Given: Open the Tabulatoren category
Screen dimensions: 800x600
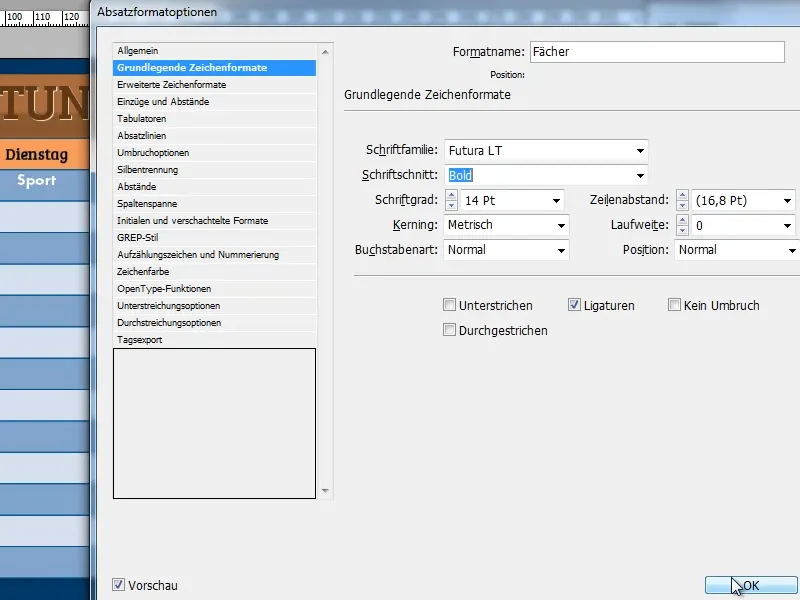Looking at the screenshot, I should pyautogui.click(x=214, y=119).
